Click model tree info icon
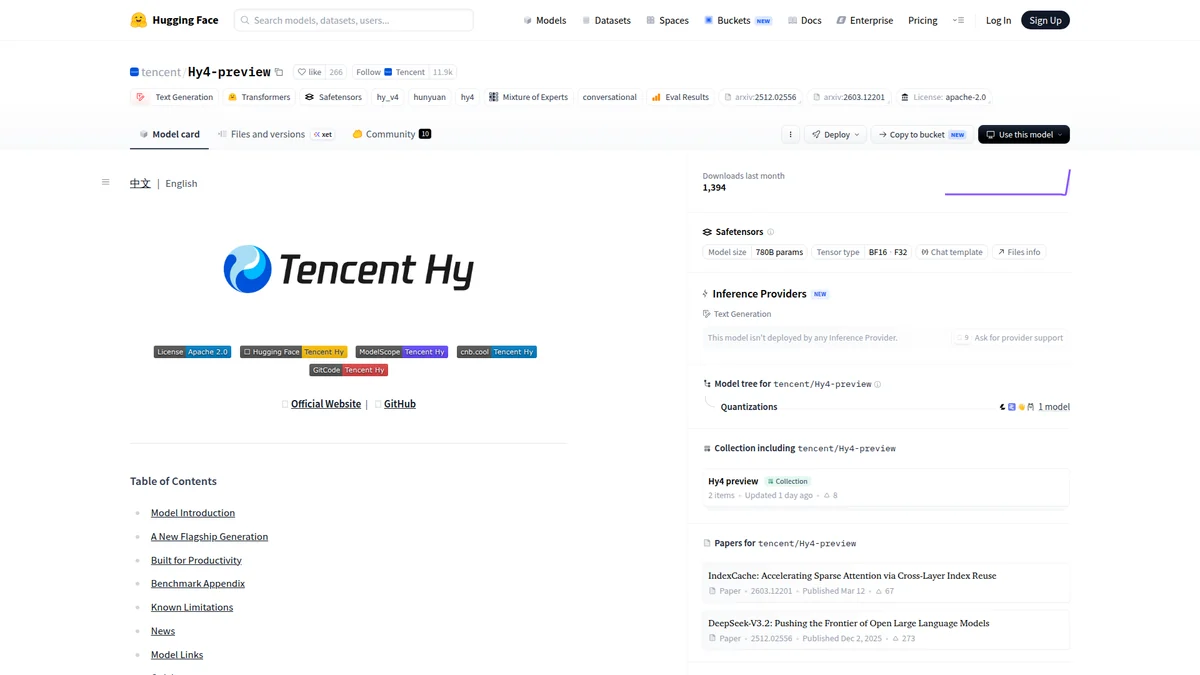The width and height of the screenshot is (1200, 675). click(878, 384)
